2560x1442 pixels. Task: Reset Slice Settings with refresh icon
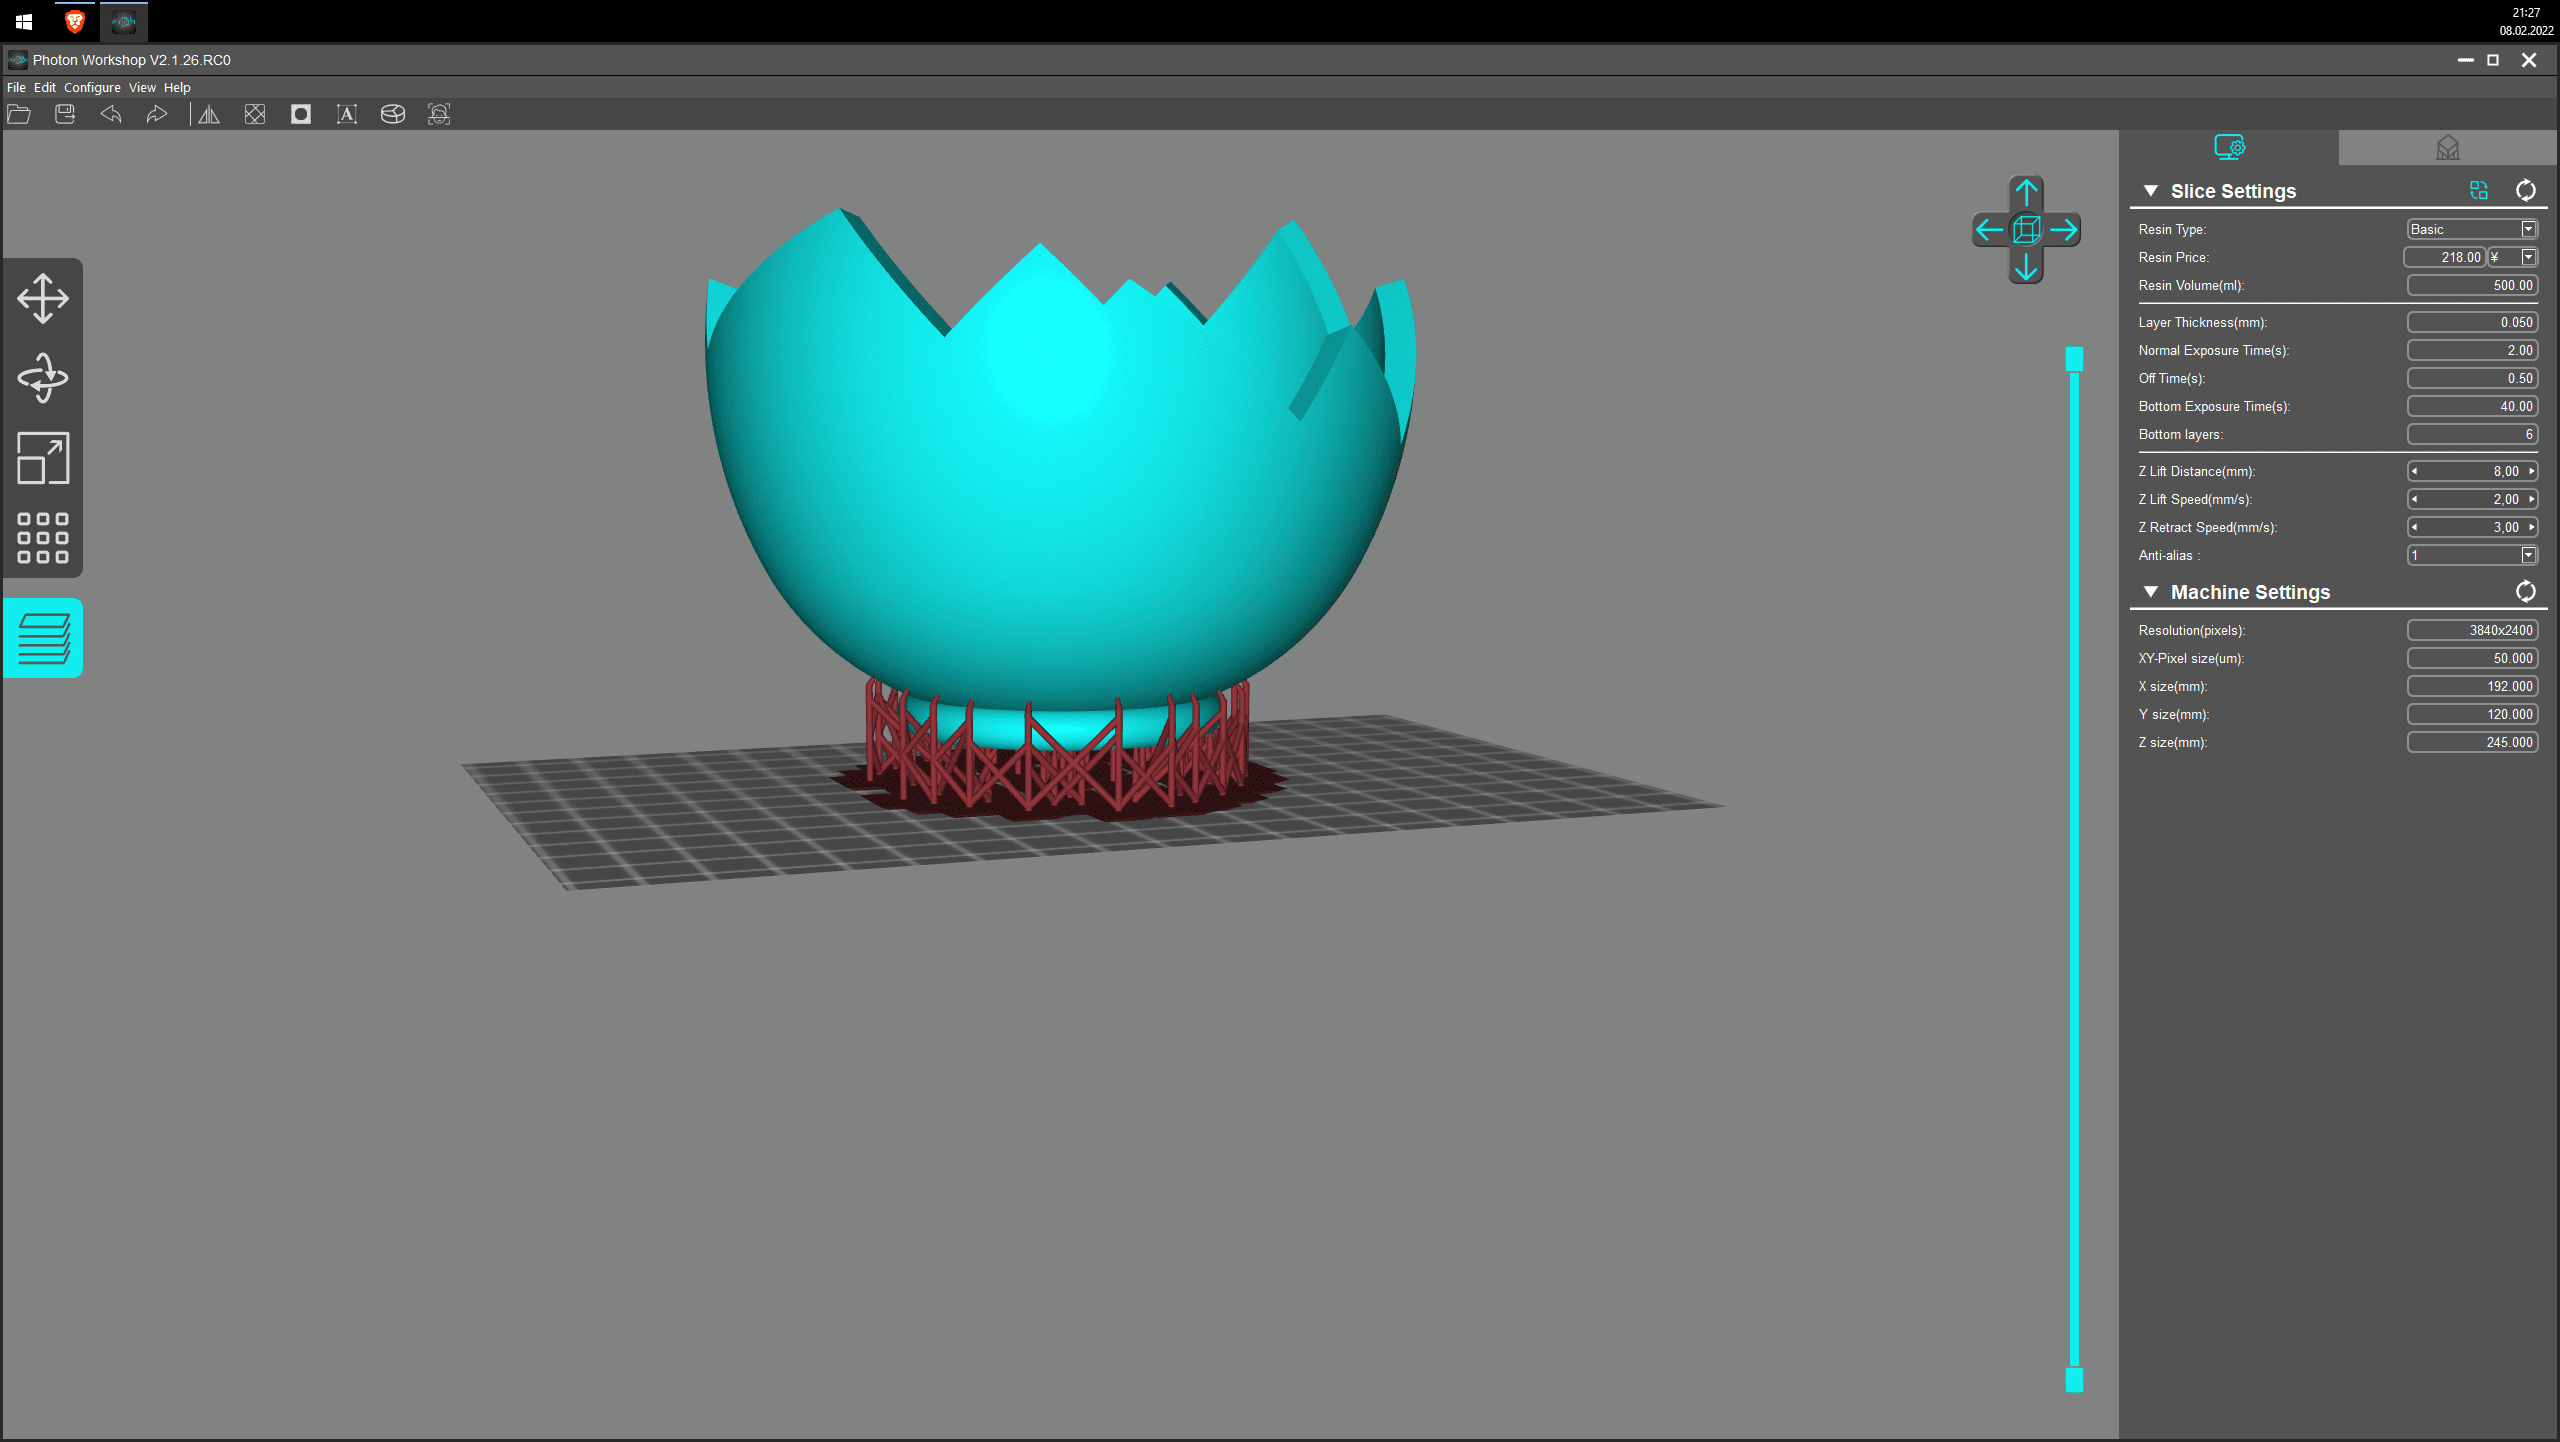2525,191
